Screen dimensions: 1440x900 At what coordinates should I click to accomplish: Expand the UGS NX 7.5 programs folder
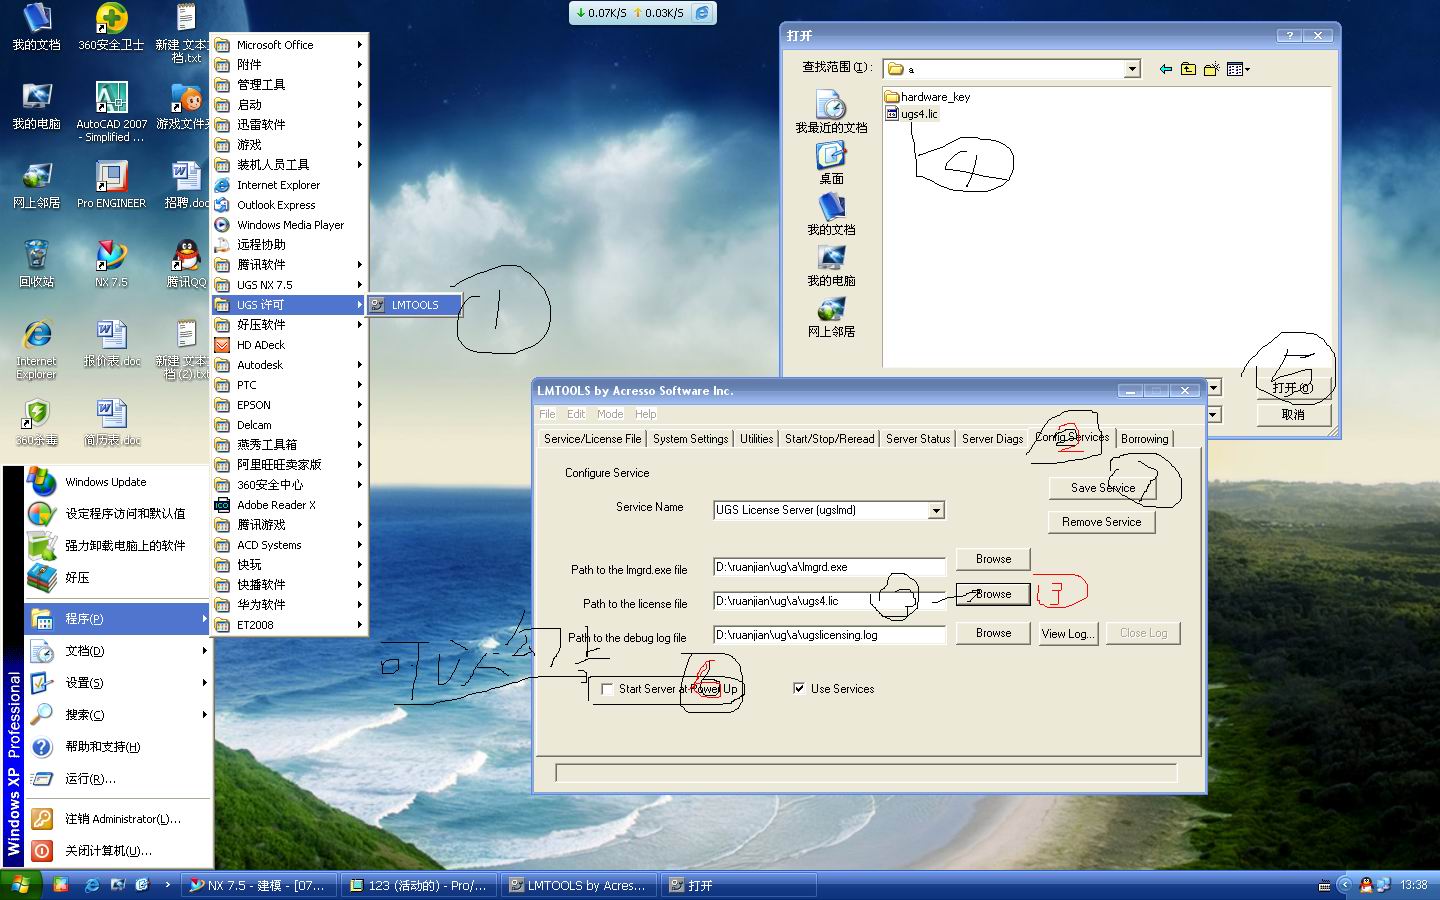(289, 285)
